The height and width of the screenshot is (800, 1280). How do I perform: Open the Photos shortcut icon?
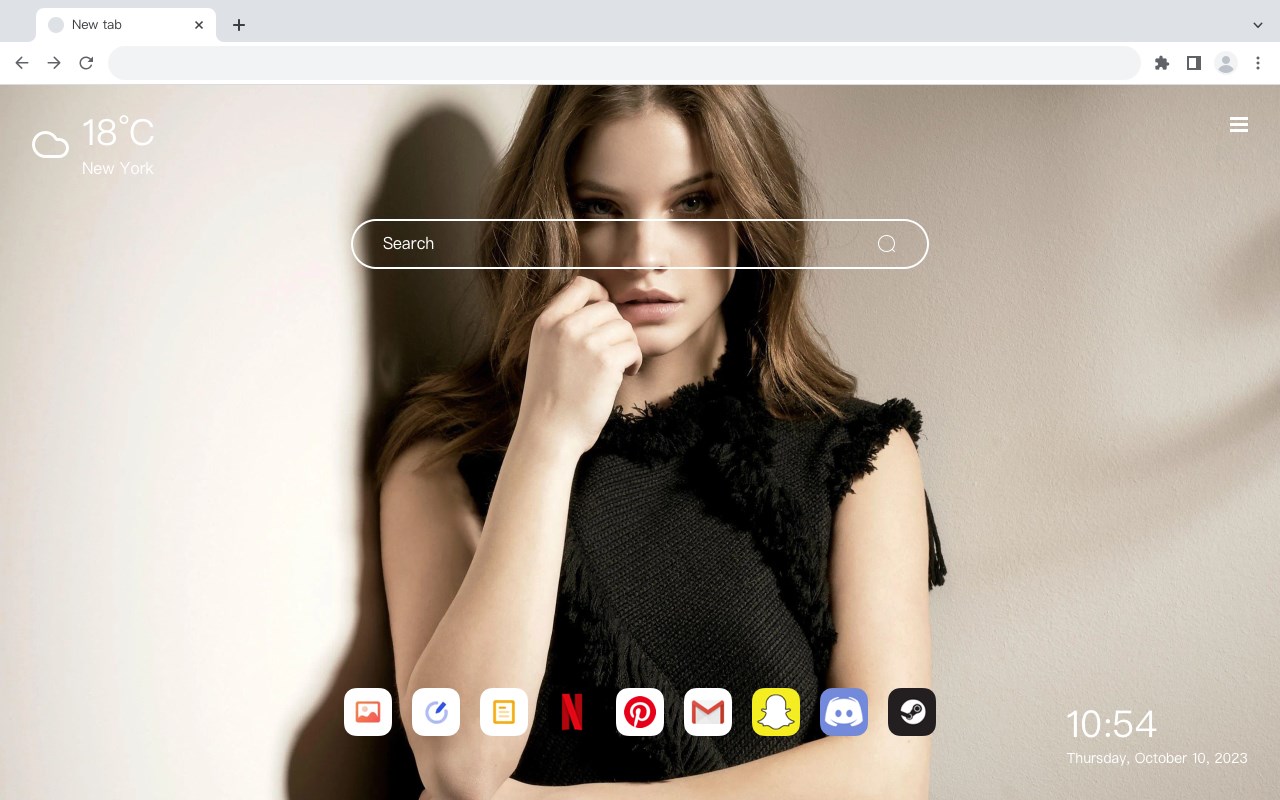pyautogui.click(x=368, y=712)
